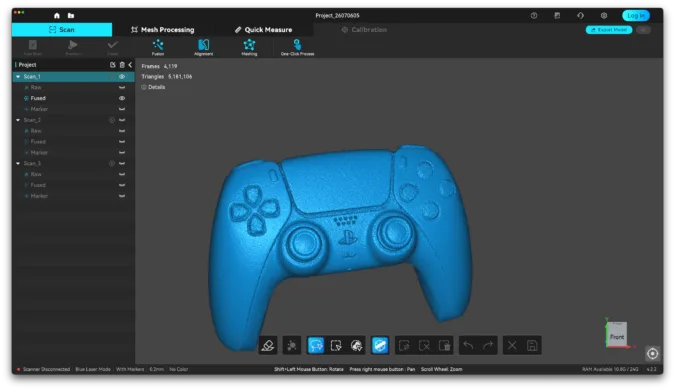Image resolution: width=675 pixels, height=390 pixels.
Task: Open the settings gear icon
Action: point(604,15)
